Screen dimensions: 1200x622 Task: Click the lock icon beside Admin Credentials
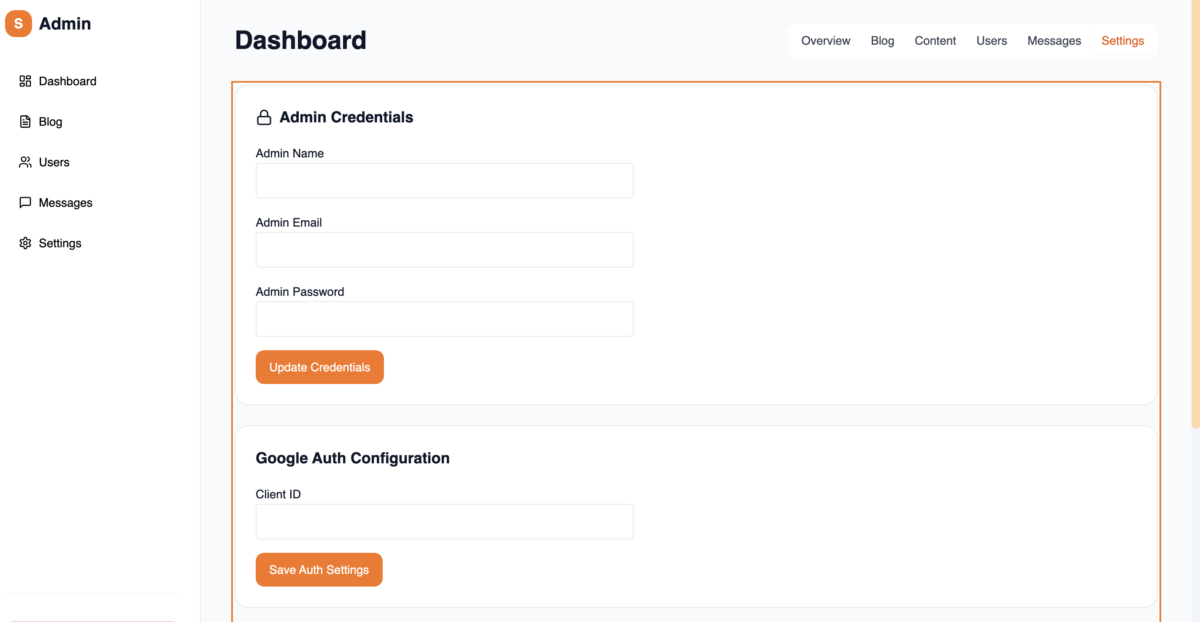(264, 117)
